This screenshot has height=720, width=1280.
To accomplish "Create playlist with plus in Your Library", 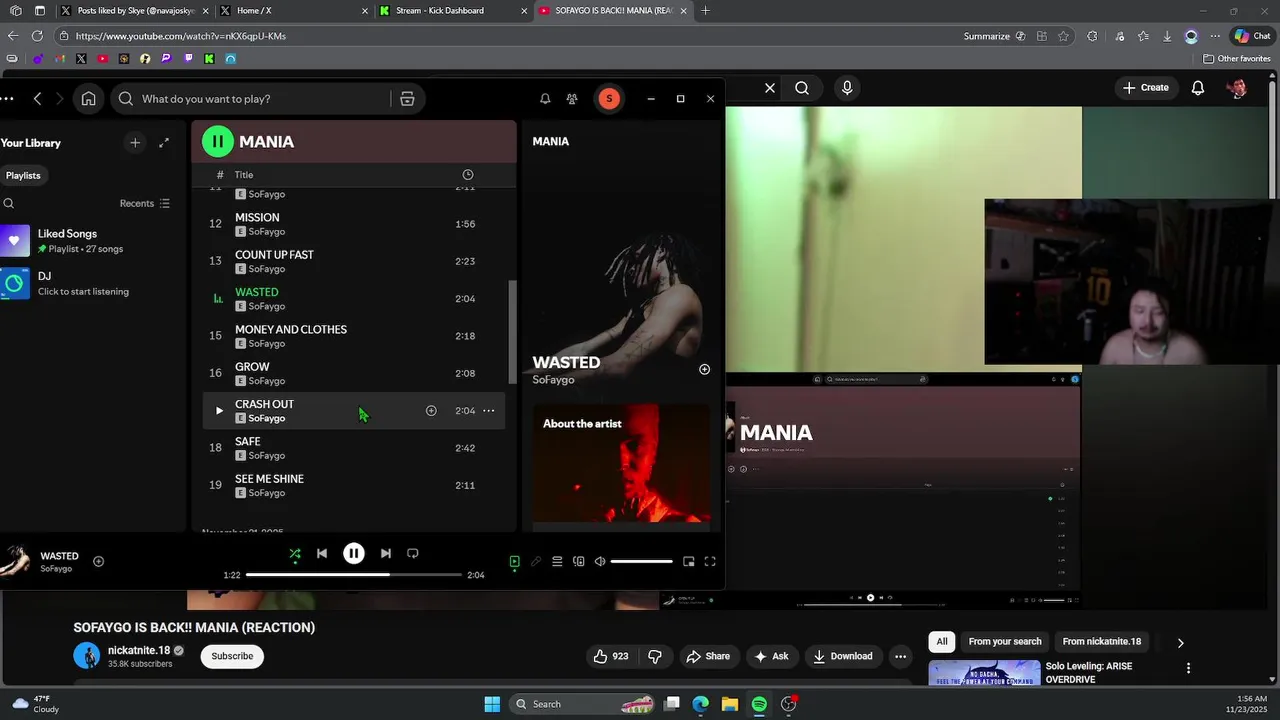I will 135,143.
